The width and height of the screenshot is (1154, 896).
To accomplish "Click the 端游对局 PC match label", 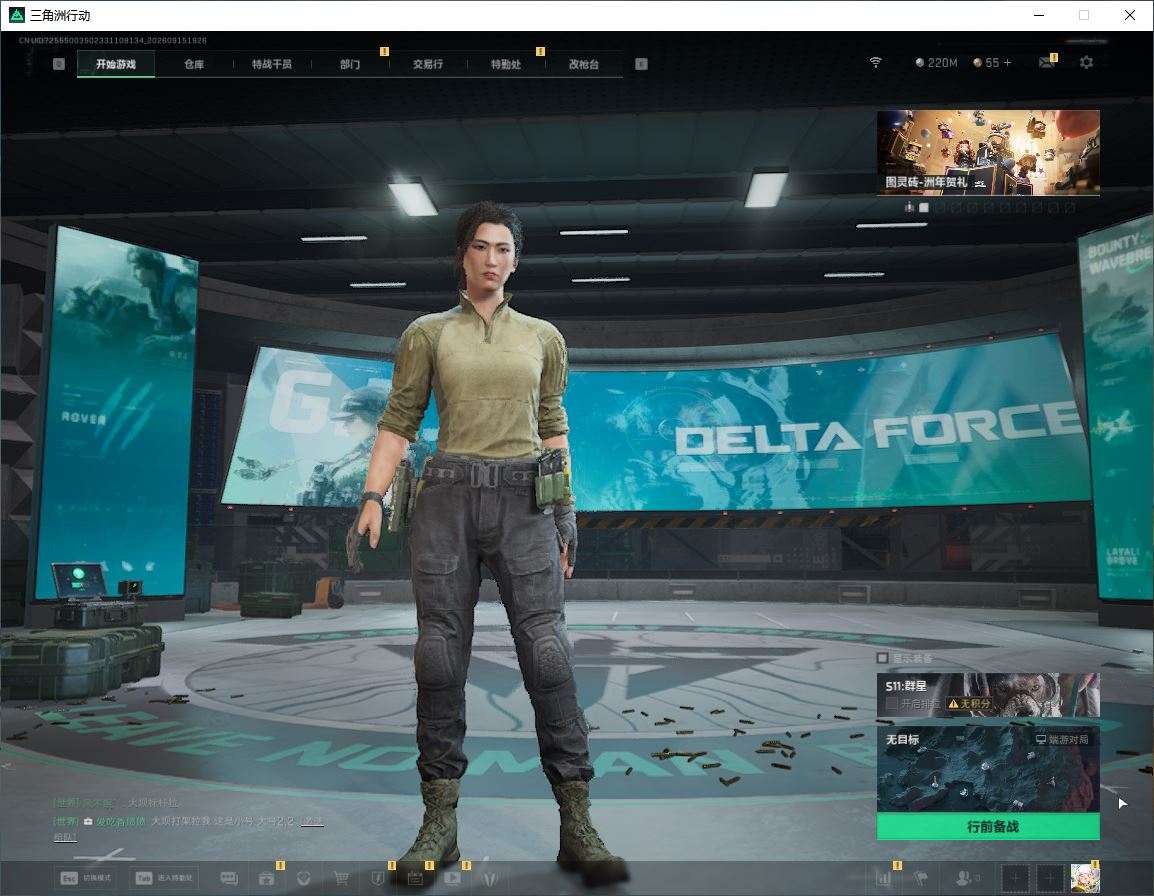I will tap(1062, 739).
